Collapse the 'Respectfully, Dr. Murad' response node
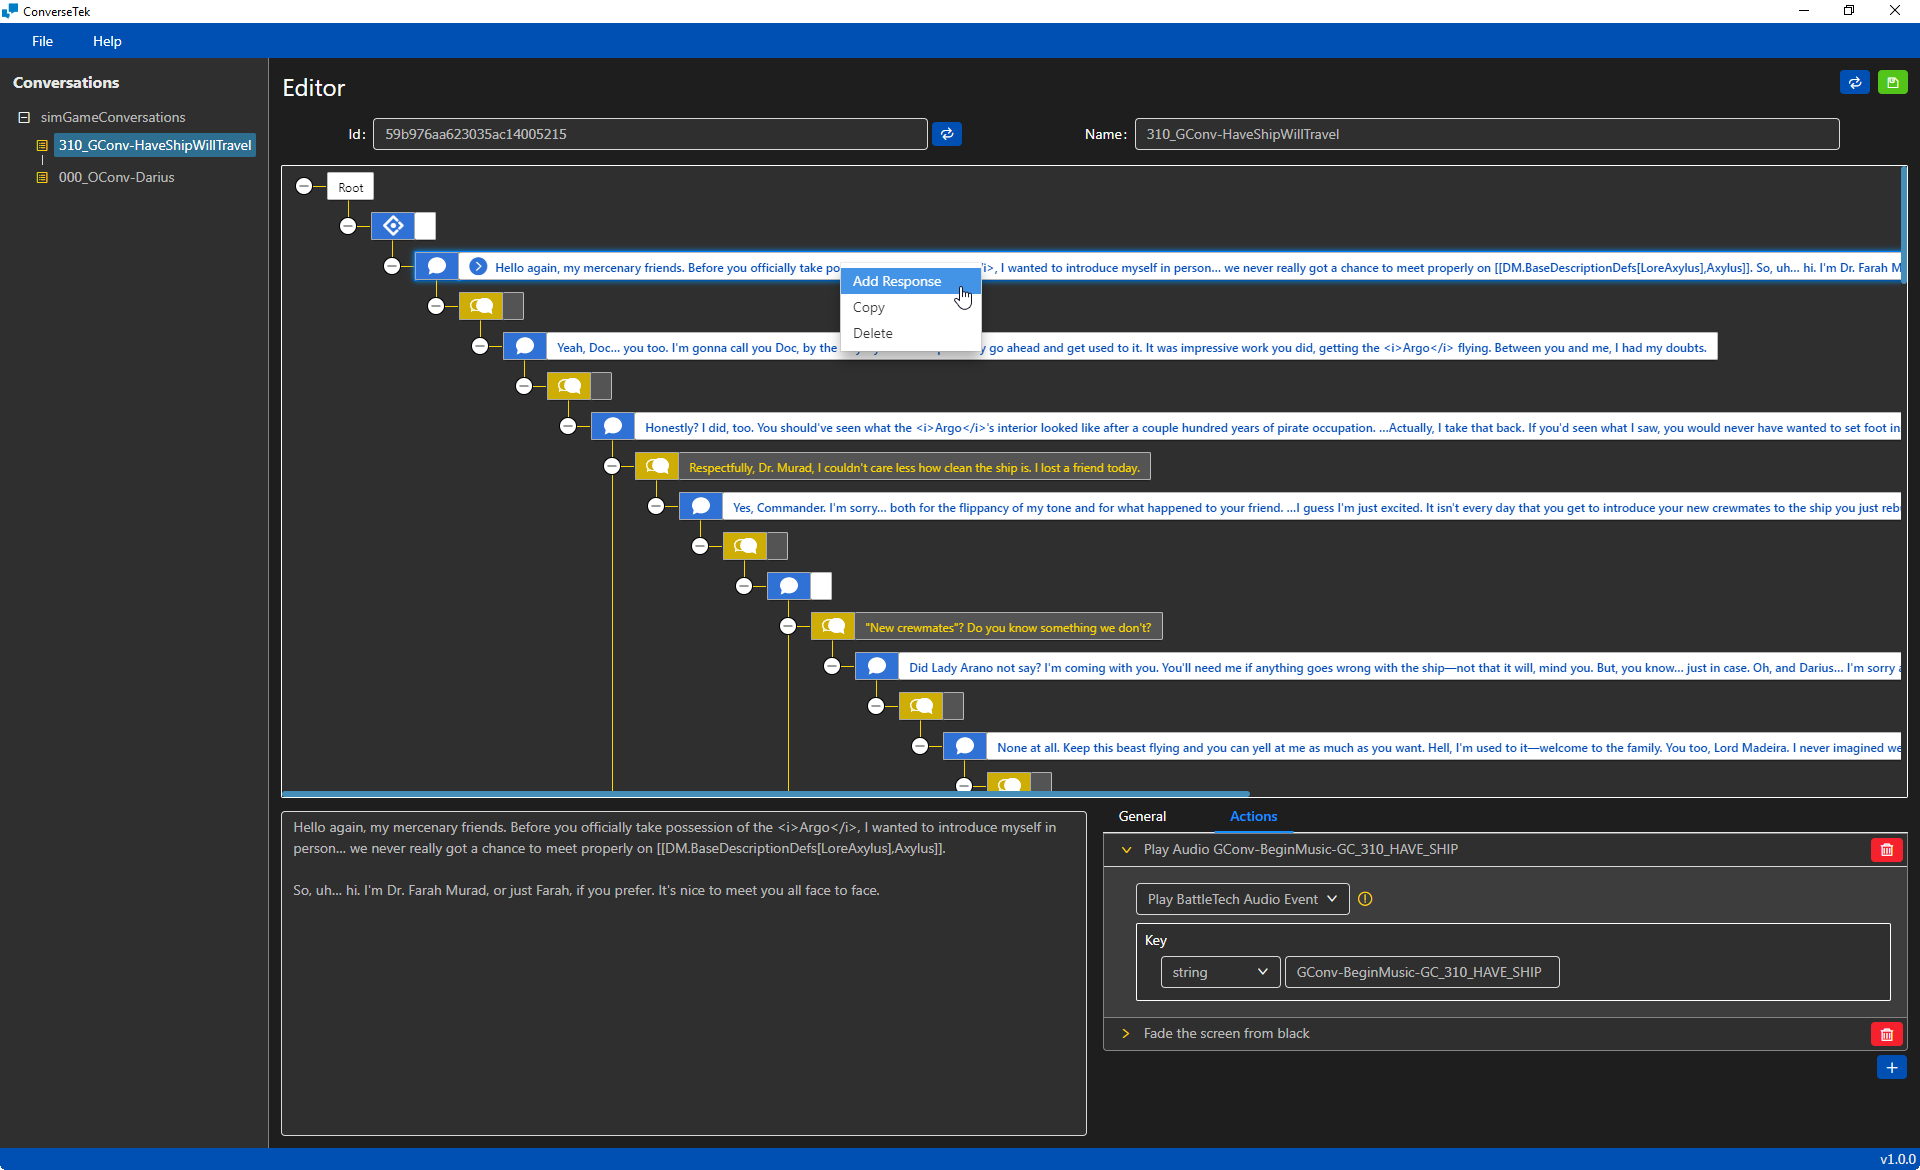The width and height of the screenshot is (1920, 1170). point(612,466)
